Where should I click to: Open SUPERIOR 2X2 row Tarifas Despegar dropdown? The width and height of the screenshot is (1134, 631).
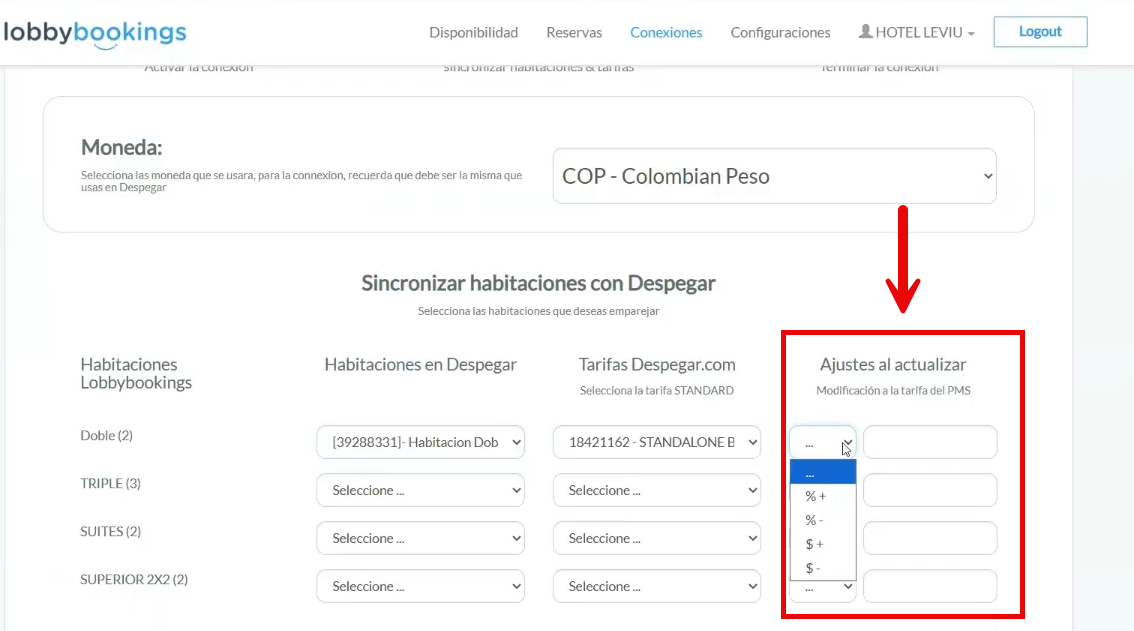[x=657, y=586]
